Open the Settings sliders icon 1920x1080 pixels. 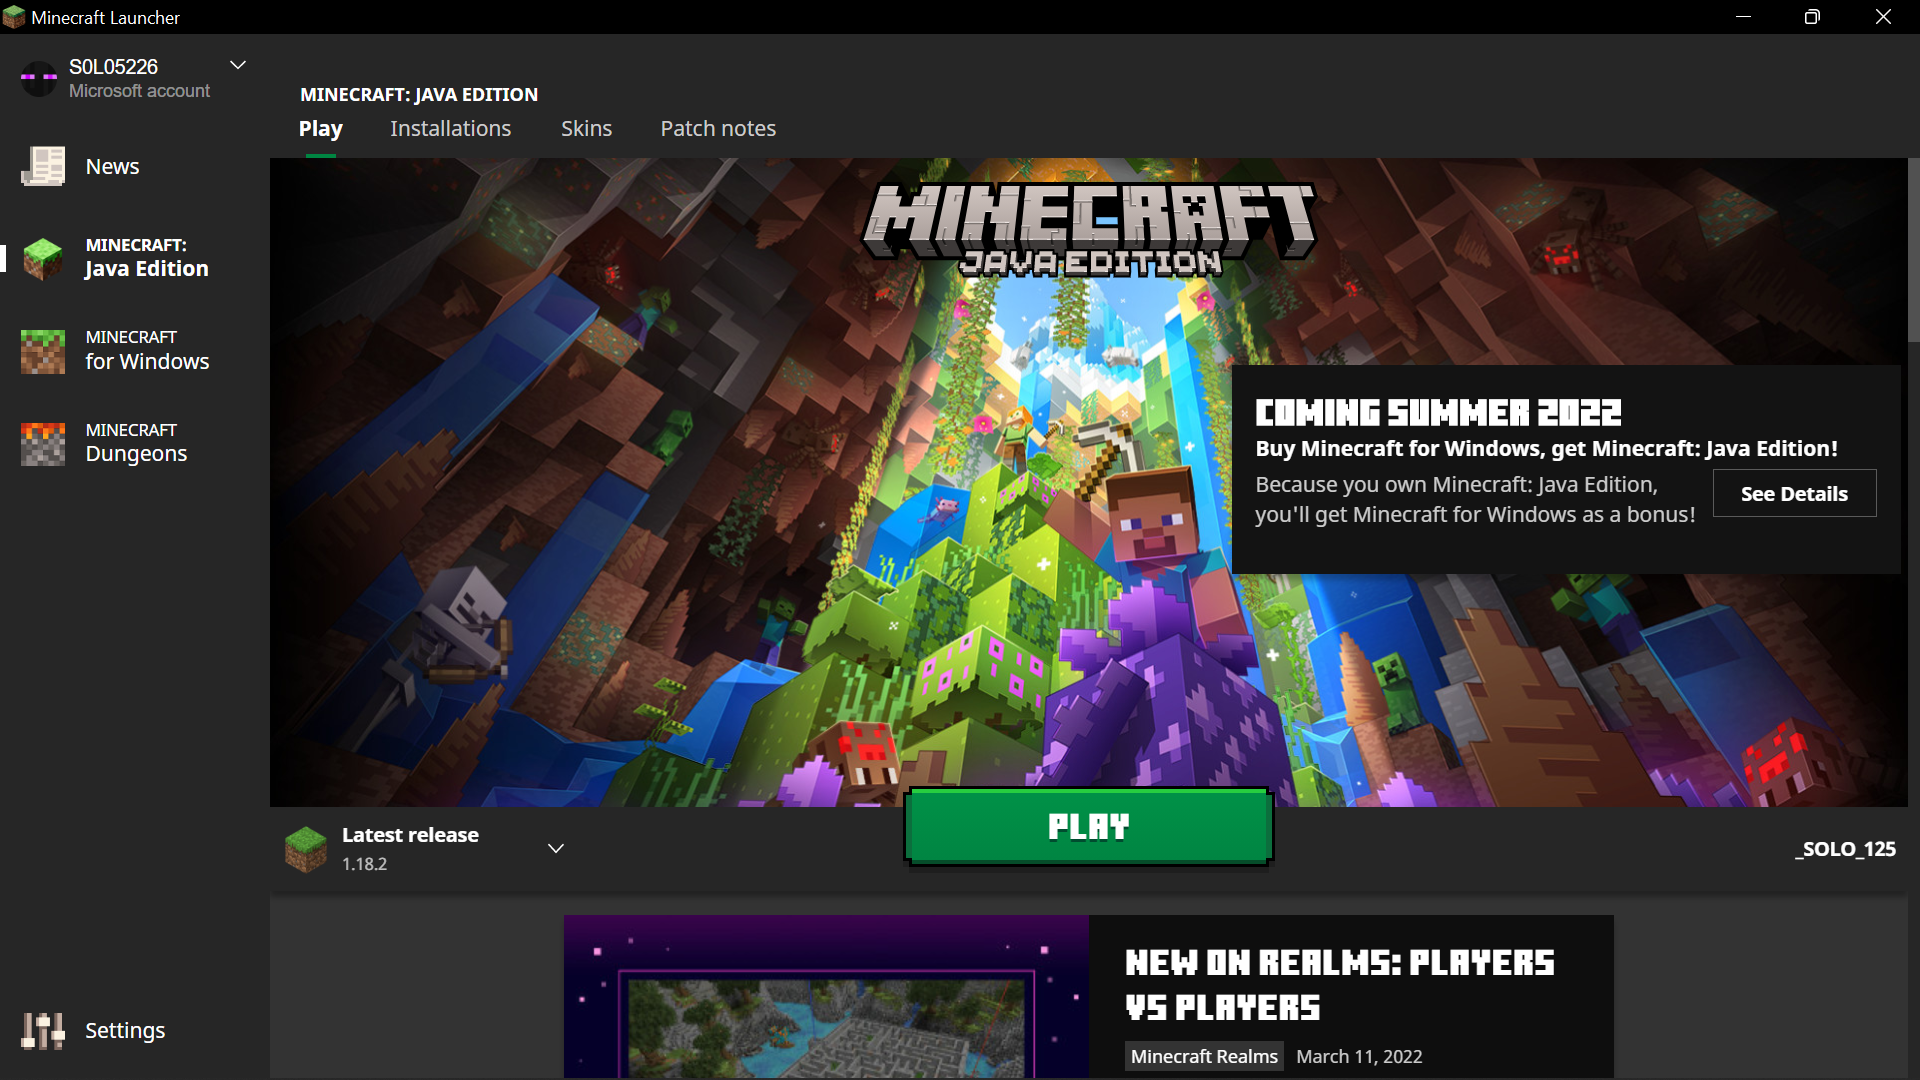pyautogui.click(x=43, y=1030)
